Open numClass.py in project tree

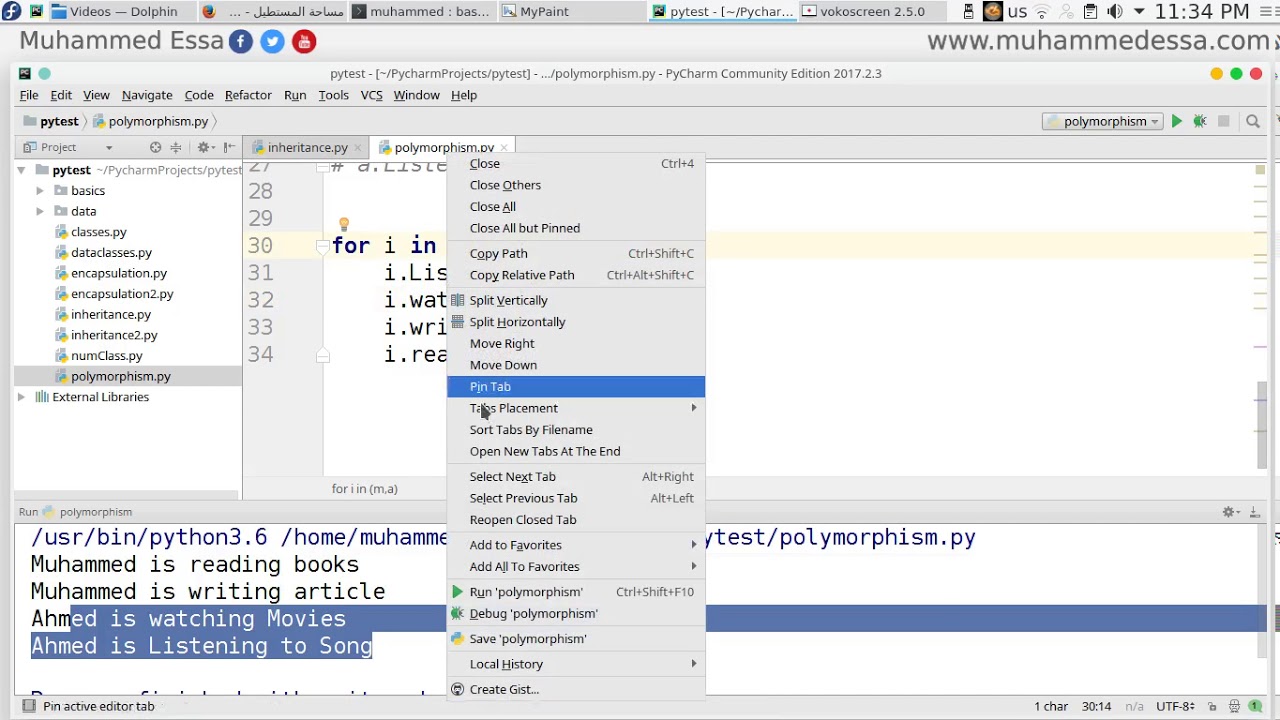coord(106,356)
